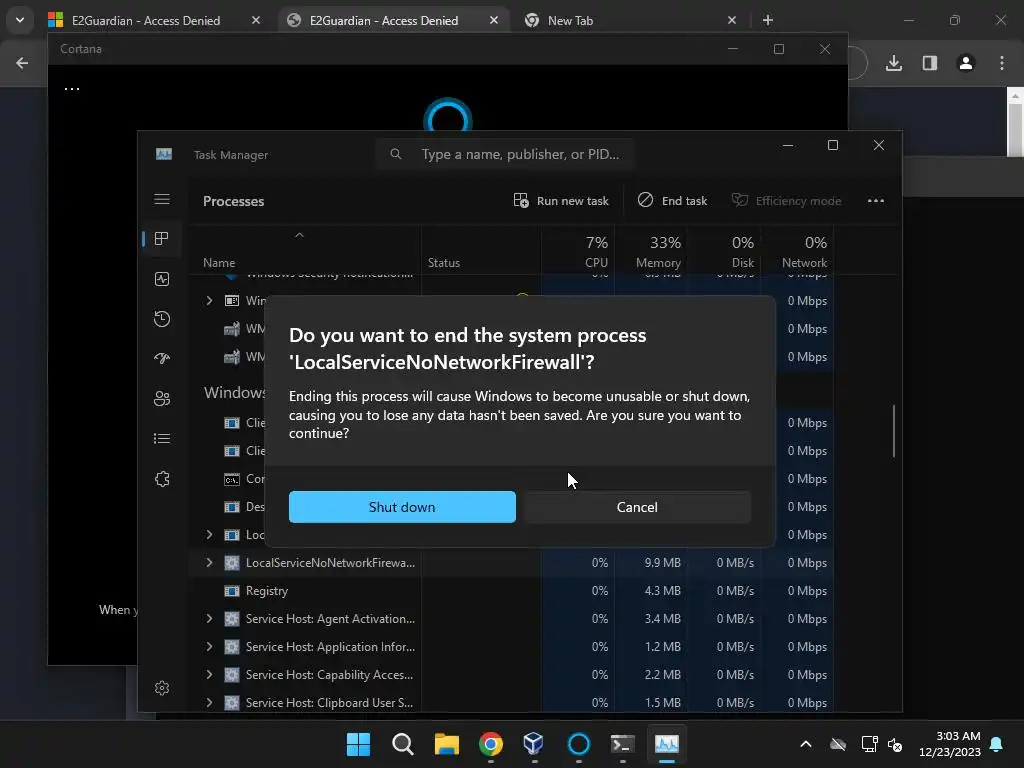This screenshot has height=768, width=1024.
Task: Open Chrome tab search dropdown arrow
Action: [x=20, y=20]
